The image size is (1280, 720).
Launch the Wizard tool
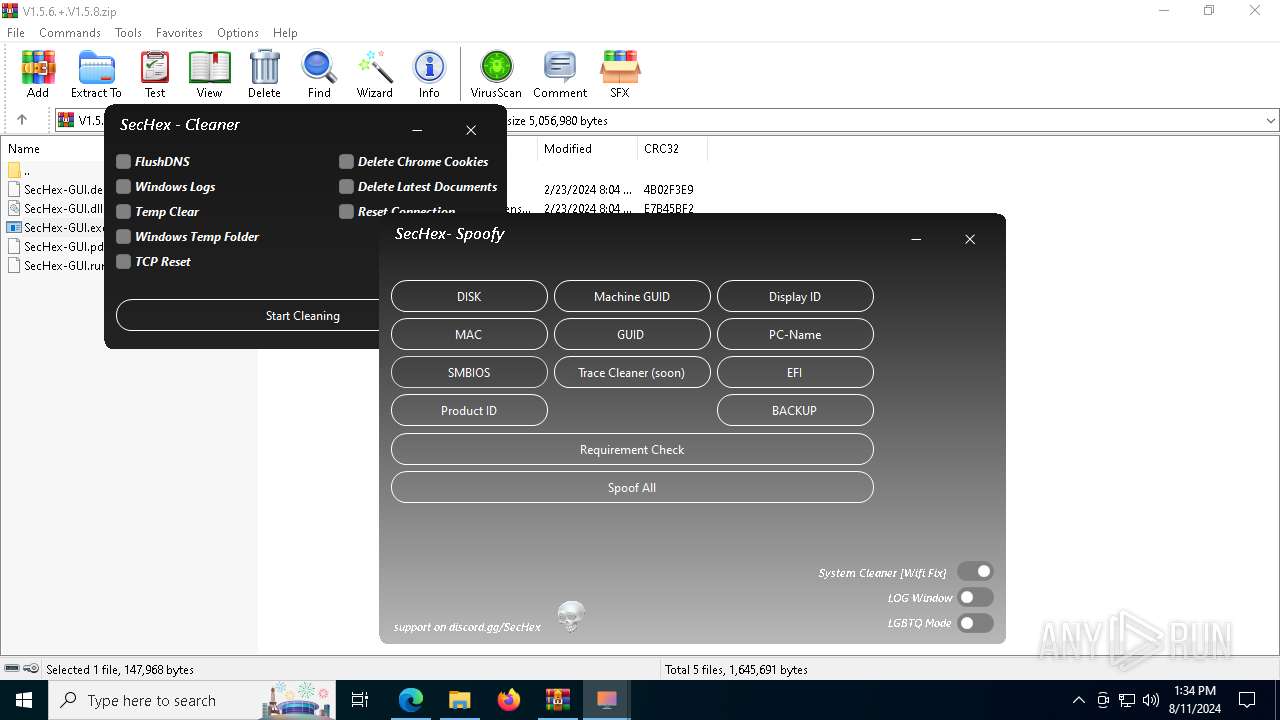coord(375,74)
